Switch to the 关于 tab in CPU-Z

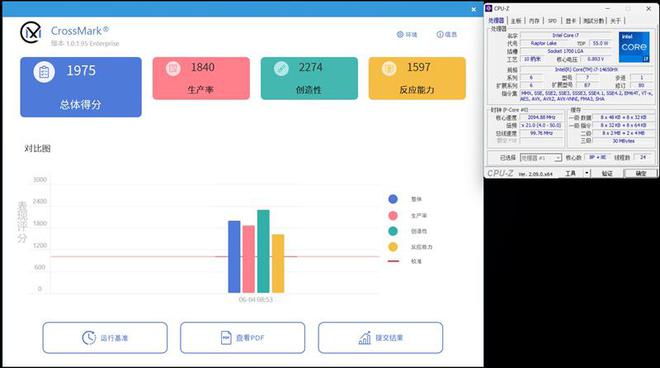tap(616, 21)
